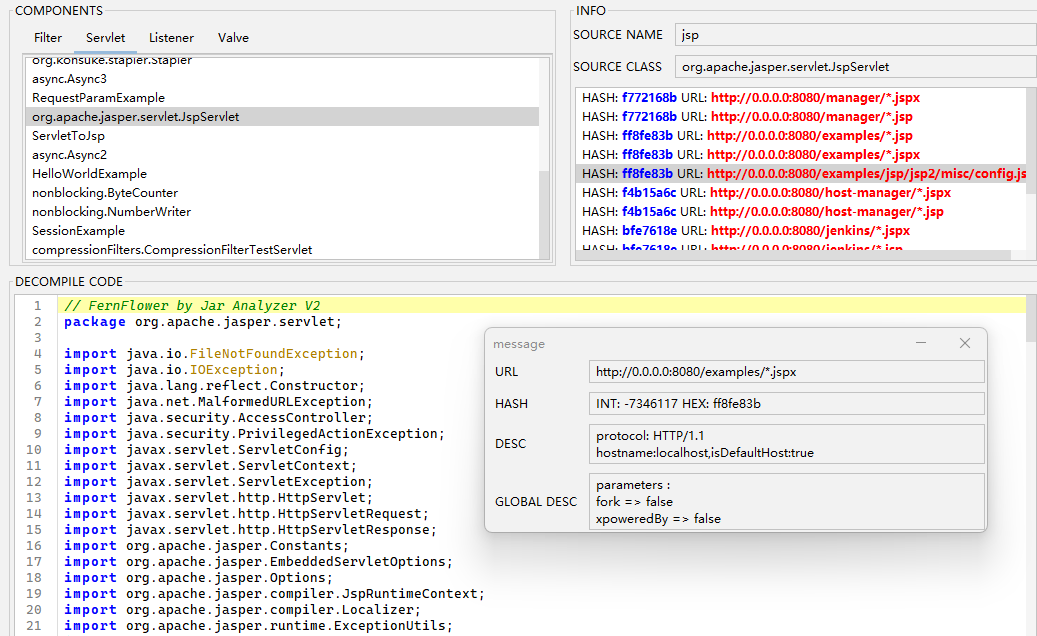This screenshot has height=636, width=1037.
Task: Switch to the Filter tab
Action: coord(48,38)
